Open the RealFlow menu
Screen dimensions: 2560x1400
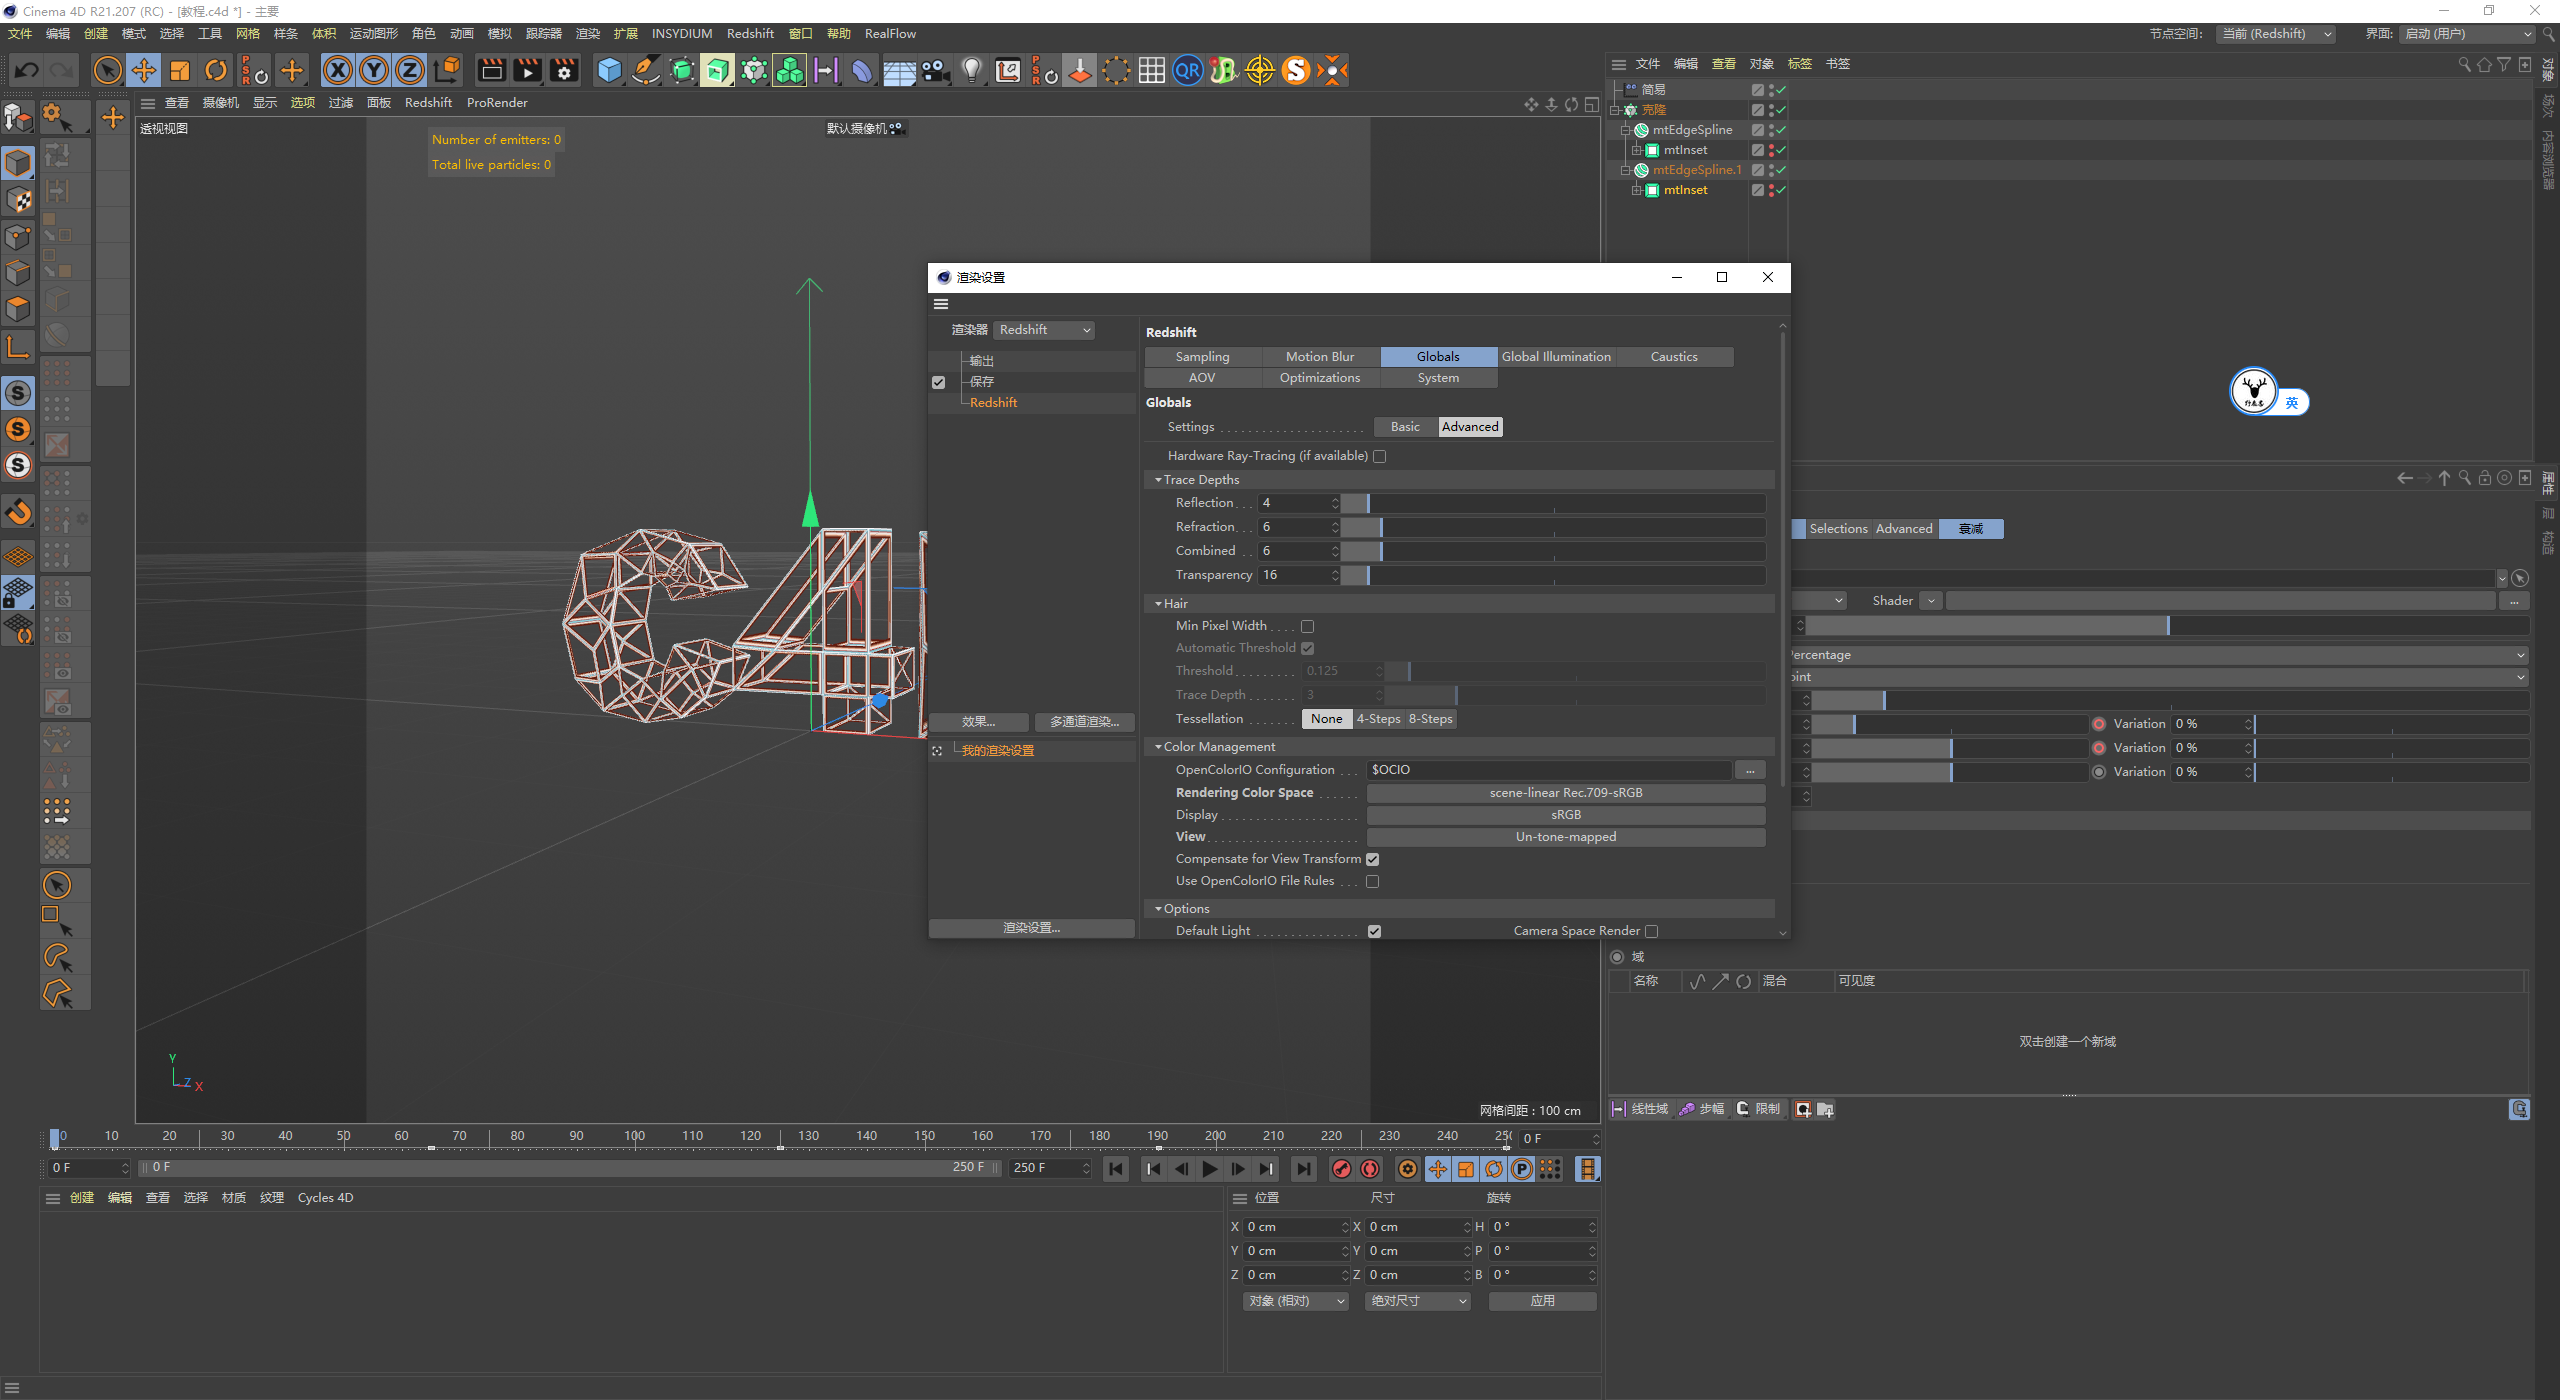coord(889,33)
